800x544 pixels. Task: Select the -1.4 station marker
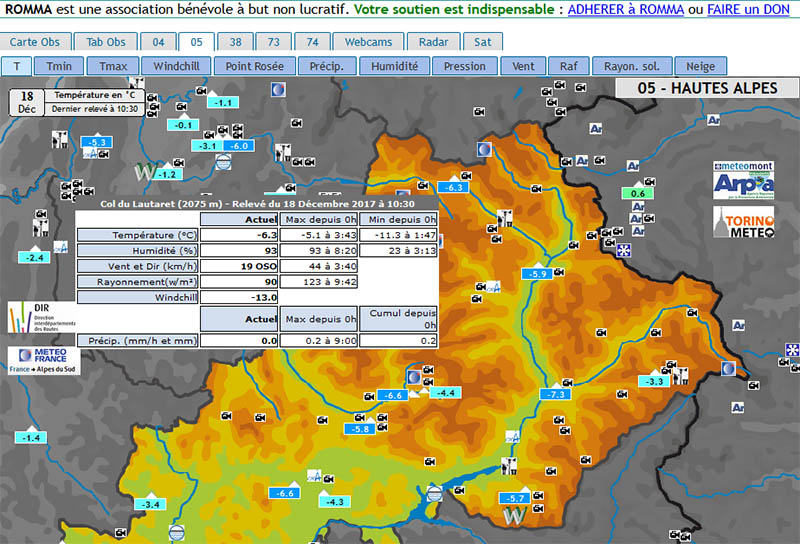coord(31,437)
